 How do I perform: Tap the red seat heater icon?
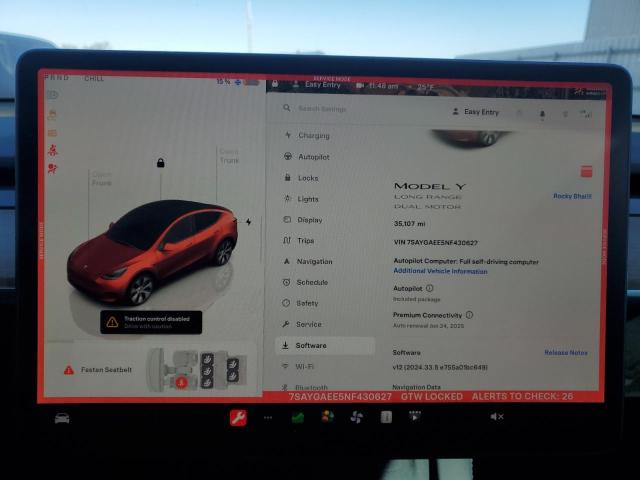182,382
